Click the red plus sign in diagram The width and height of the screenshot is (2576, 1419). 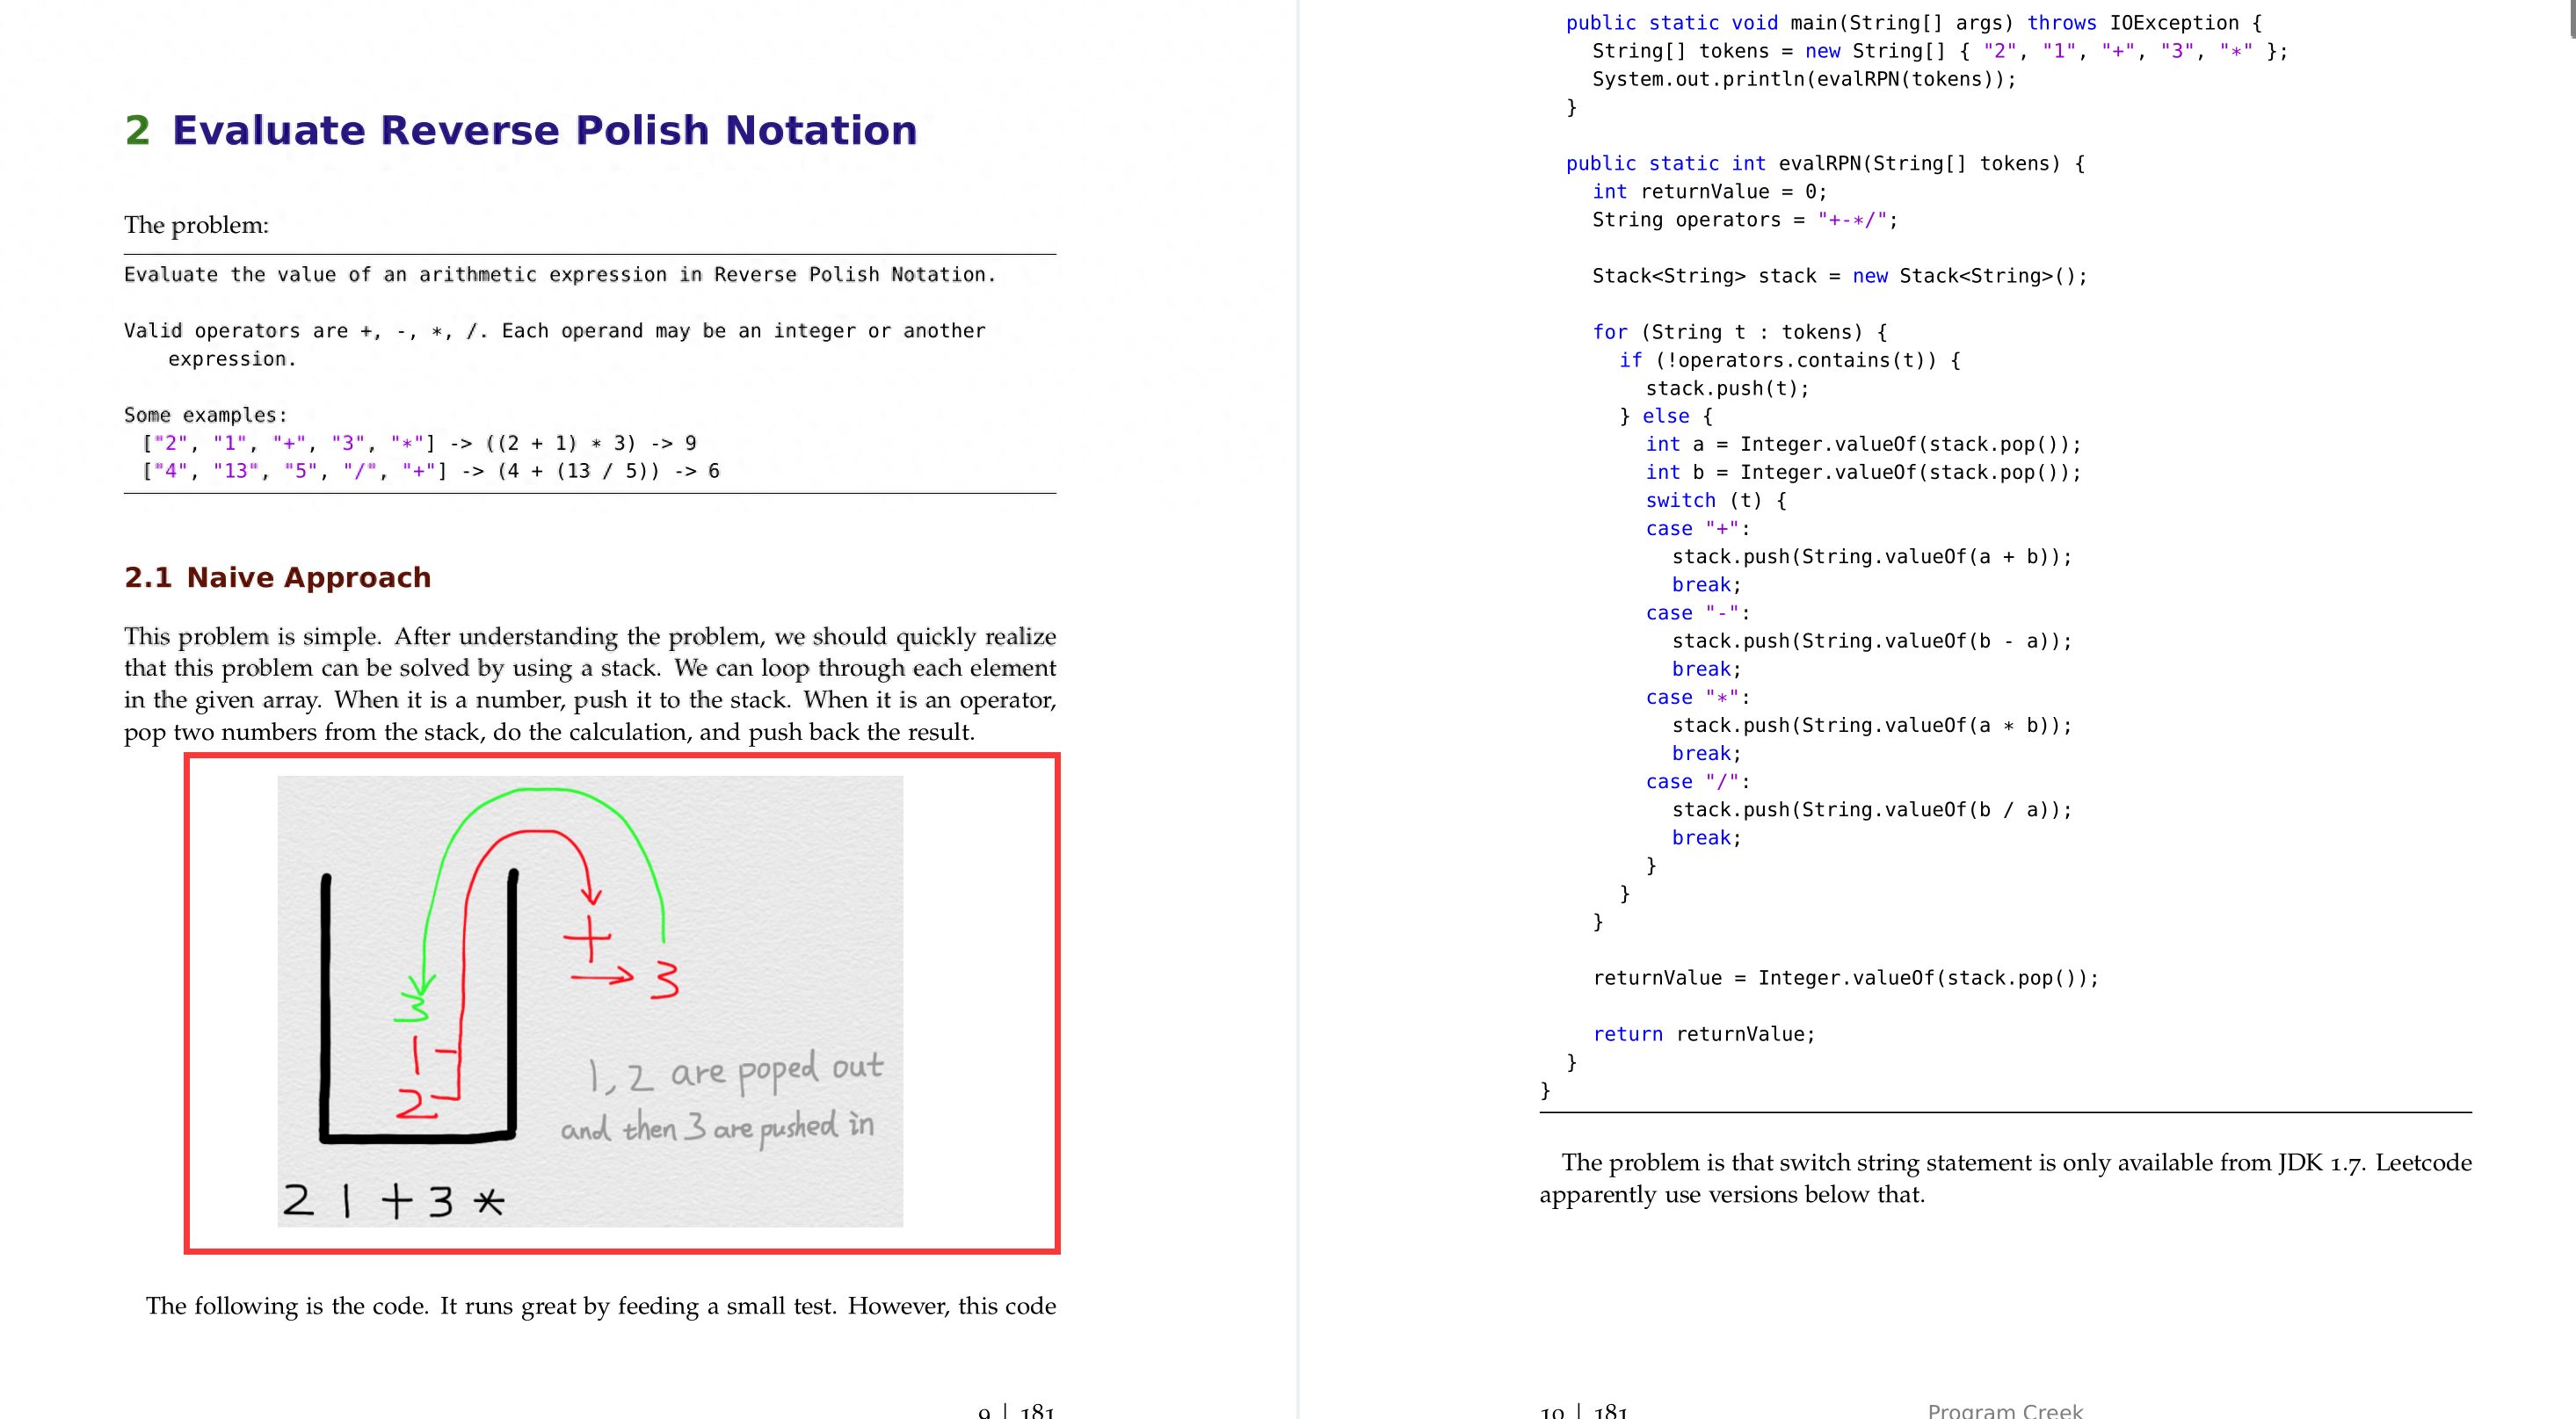coord(588,939)
